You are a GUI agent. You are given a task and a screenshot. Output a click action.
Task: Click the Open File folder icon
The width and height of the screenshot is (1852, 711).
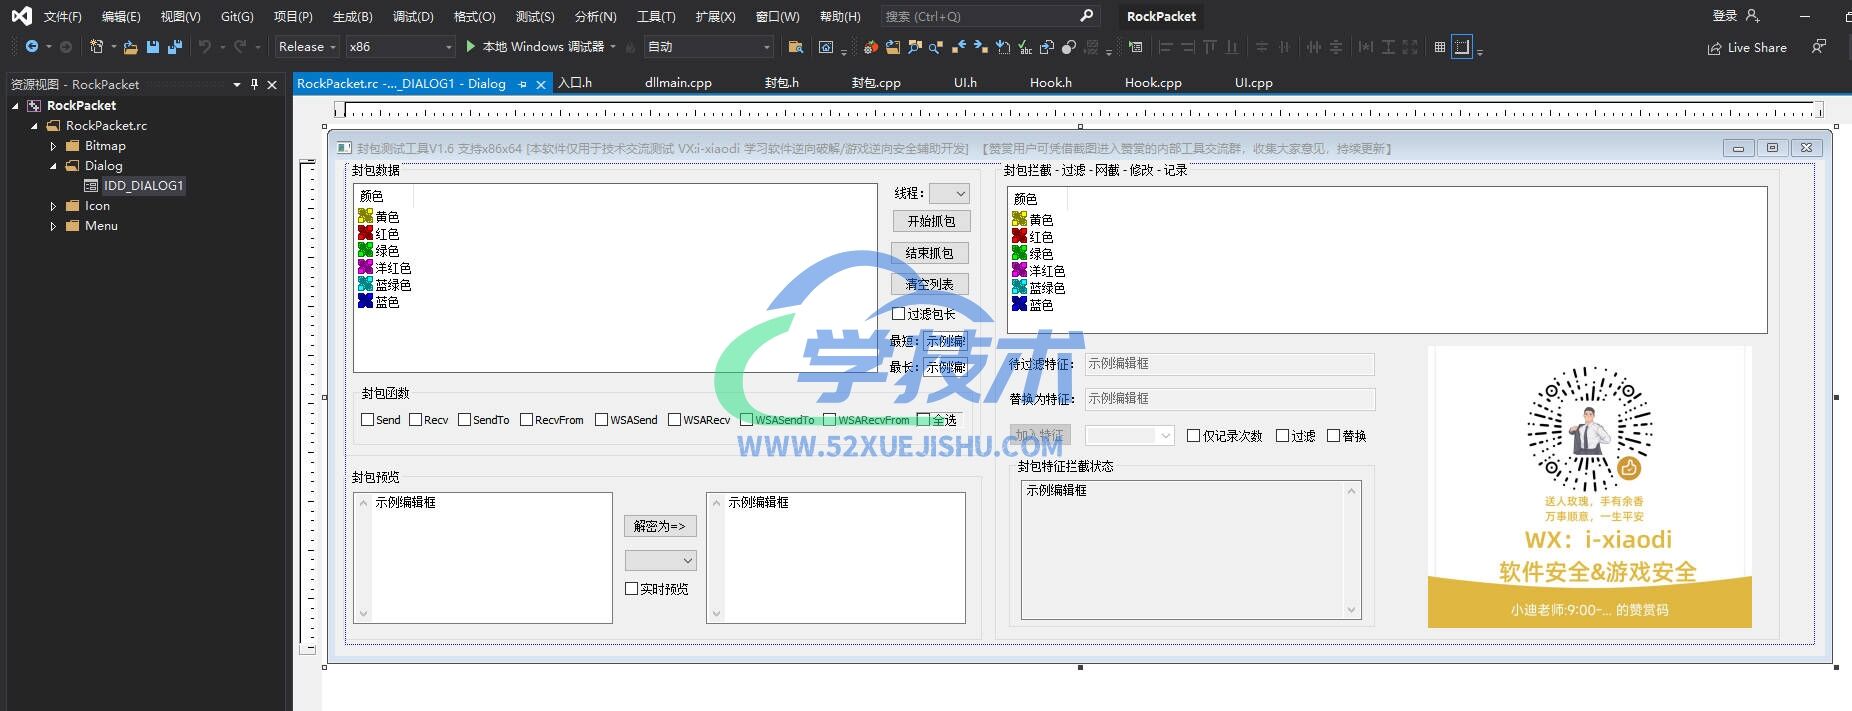(x=130, y=47)
